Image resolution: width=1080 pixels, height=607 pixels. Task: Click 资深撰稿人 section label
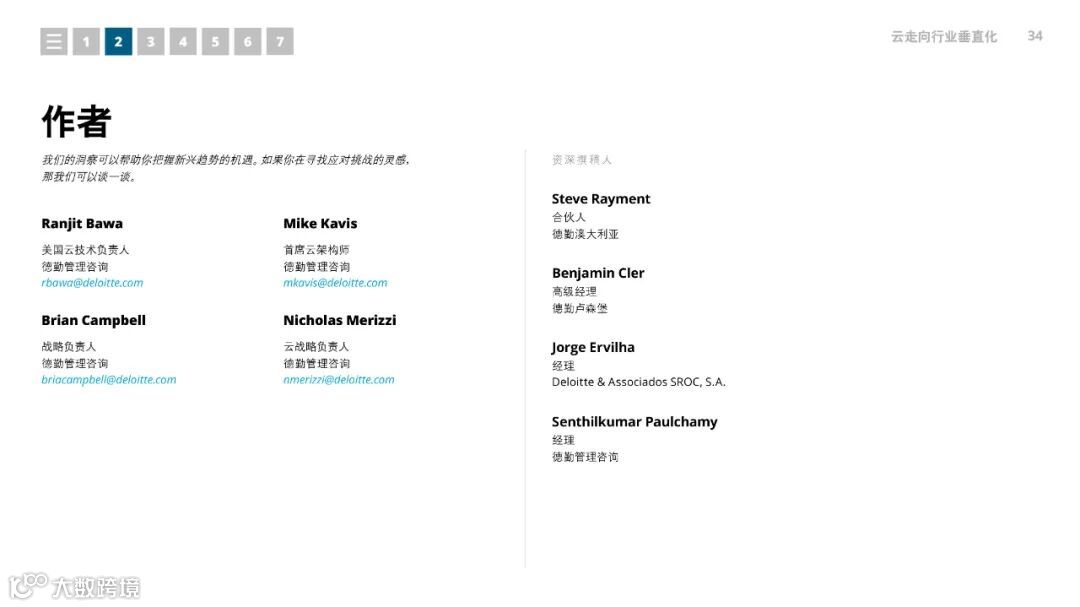coord(582,160)
